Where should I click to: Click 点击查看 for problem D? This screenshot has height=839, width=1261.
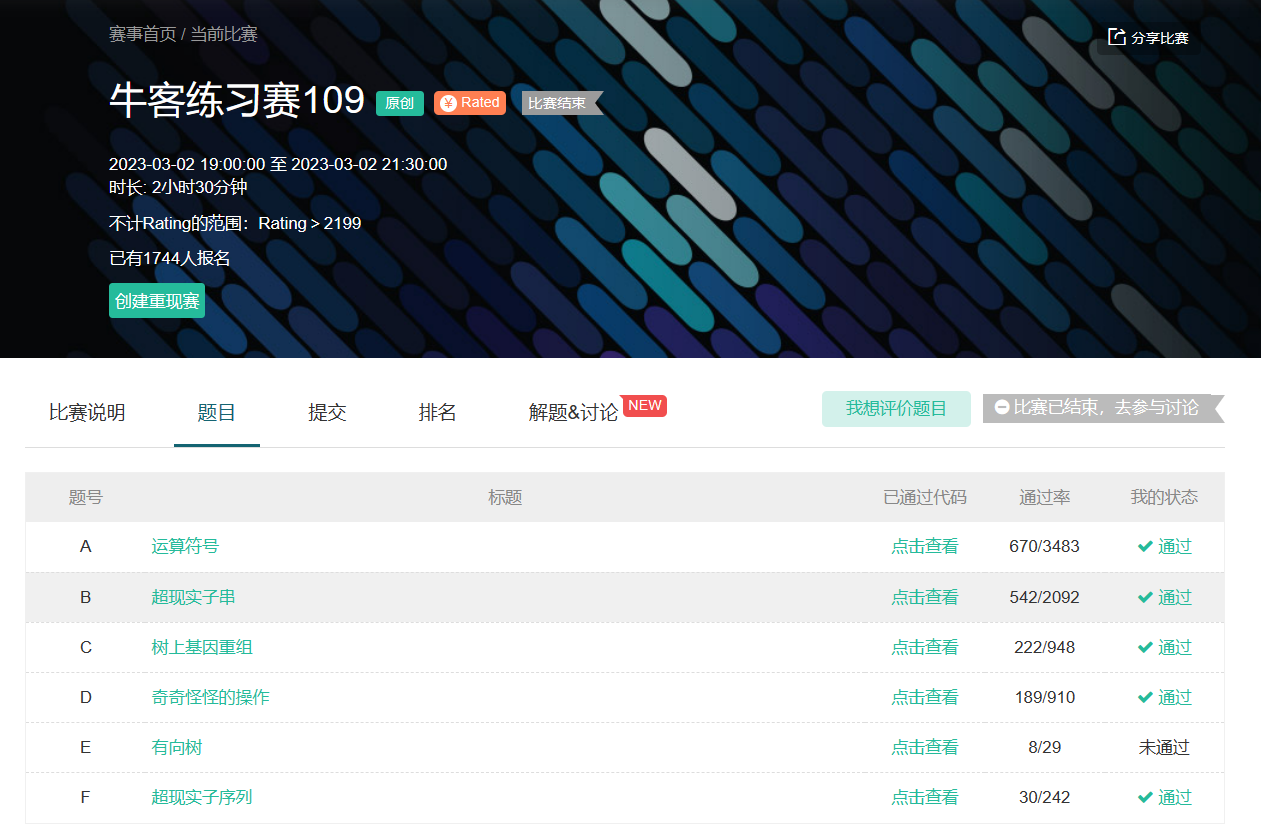point(925,697)
